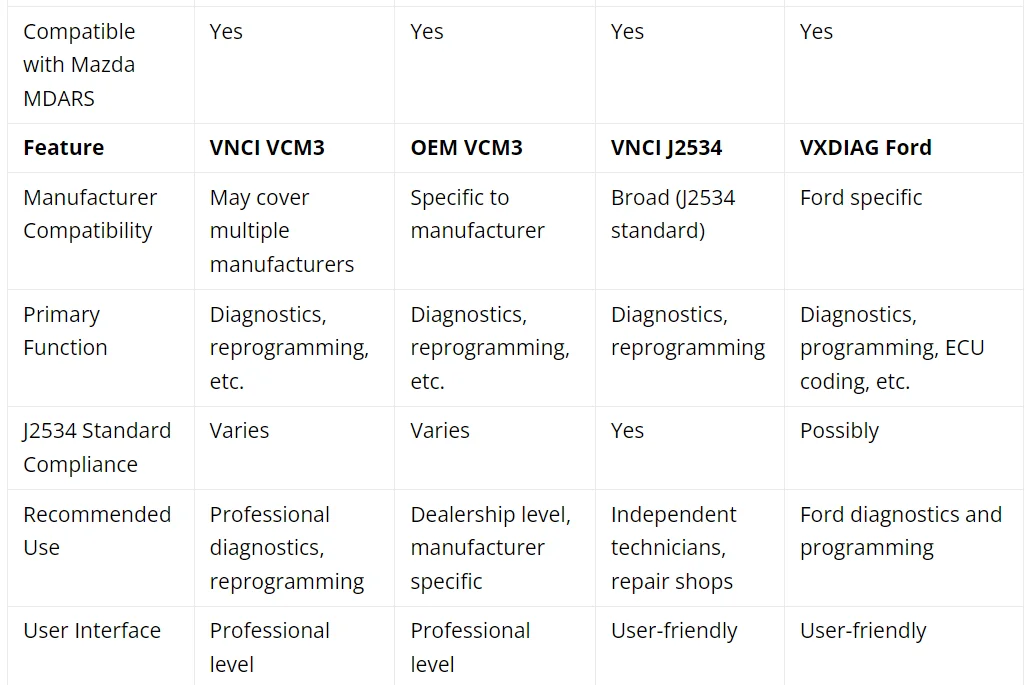Screen dimensions: 1035x685
Task: Click the 'Manufacturer Compatibility' row label
Action: click(x=90, y=214)
